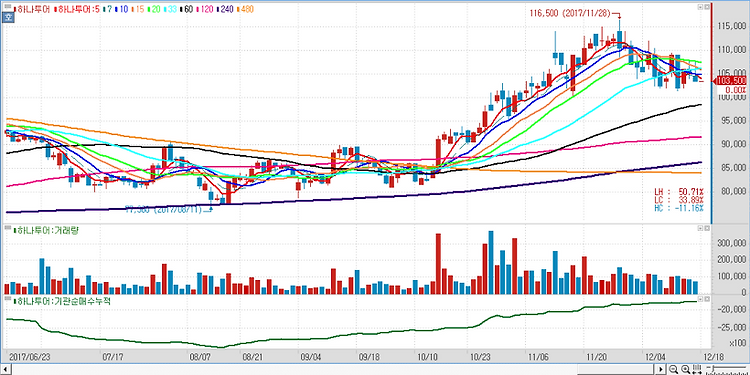Click the candle-spacing adjust icon beside the zoom icons
Image resolution: width=750 pixels, height=375 pixels.
click(697, 369)
